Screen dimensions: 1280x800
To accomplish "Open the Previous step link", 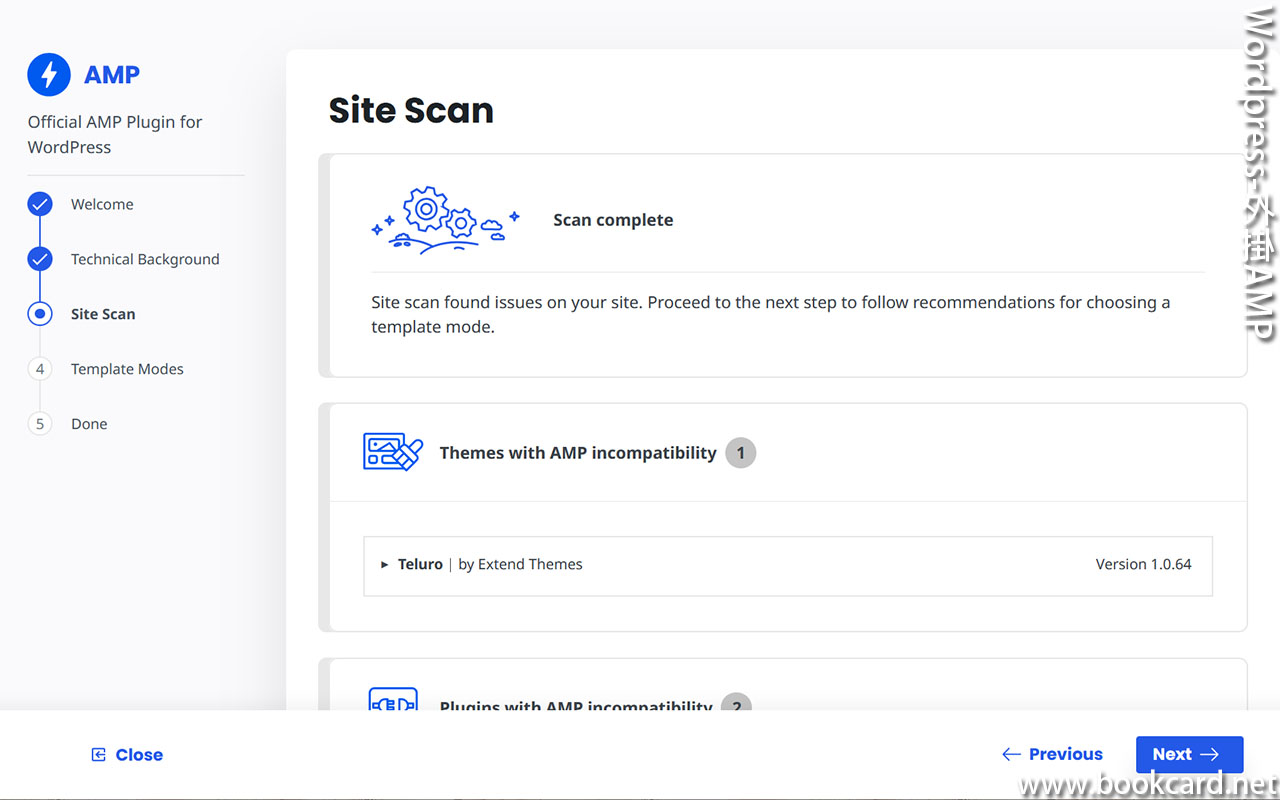I will [1065, 754].
